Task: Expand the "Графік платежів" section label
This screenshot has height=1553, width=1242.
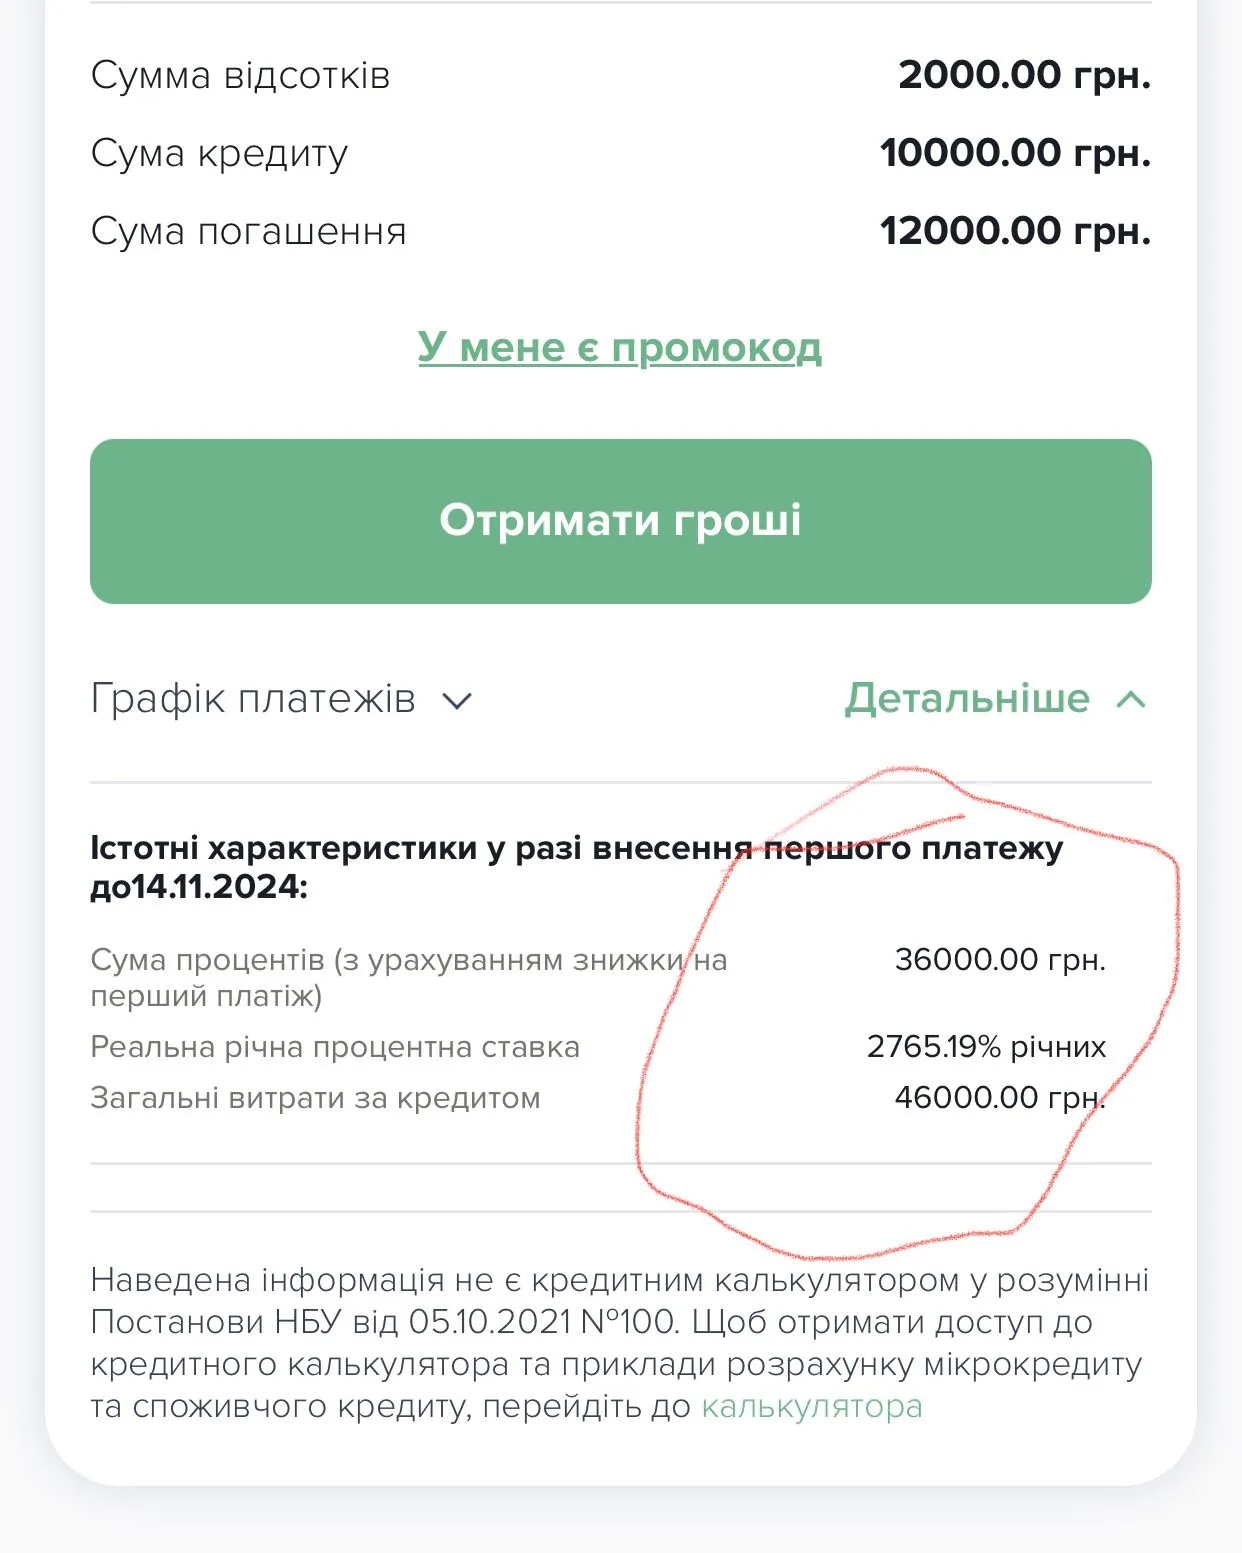Action: [x=253, y=699]
